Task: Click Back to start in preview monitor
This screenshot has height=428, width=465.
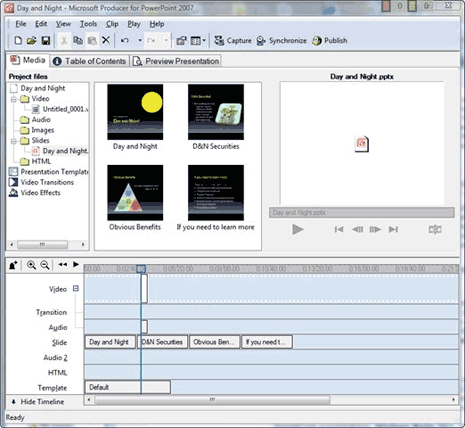Action: coord(339,229)
